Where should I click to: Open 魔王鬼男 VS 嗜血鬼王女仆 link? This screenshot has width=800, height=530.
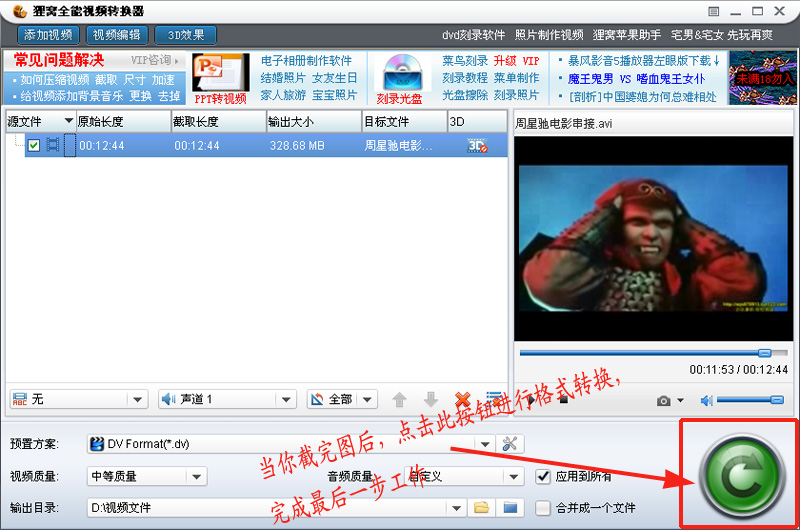(636, 79)
